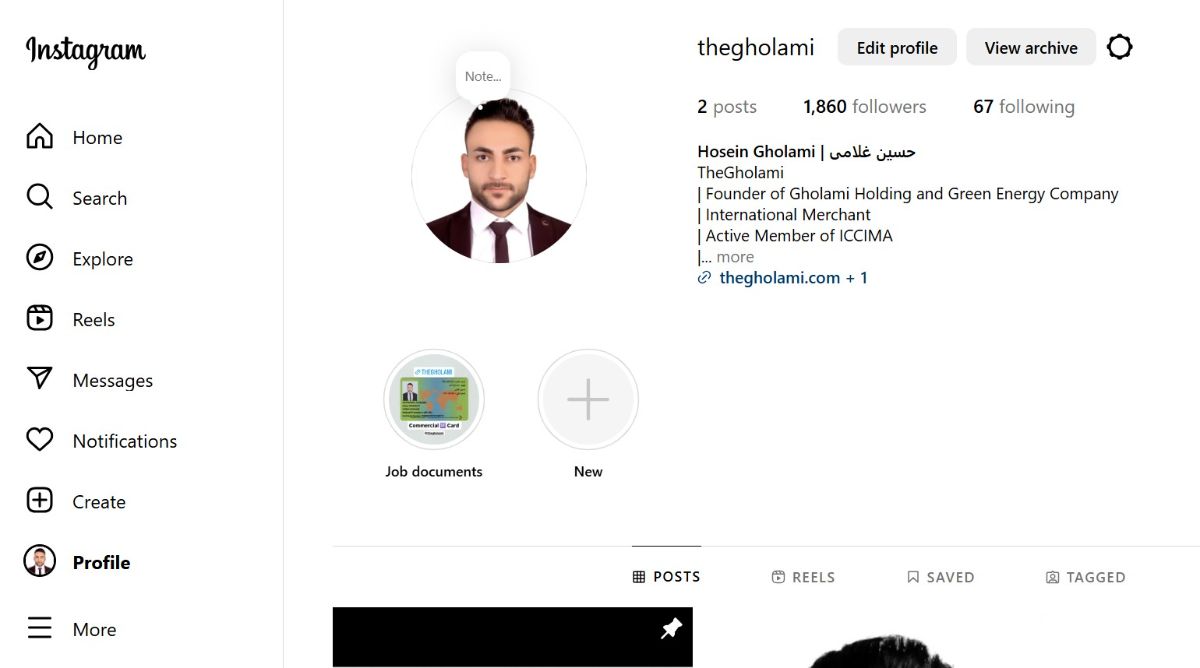Click the Create plus icon
The image size is (1200, 668).
pyautogui.click(x=39, y=501)
